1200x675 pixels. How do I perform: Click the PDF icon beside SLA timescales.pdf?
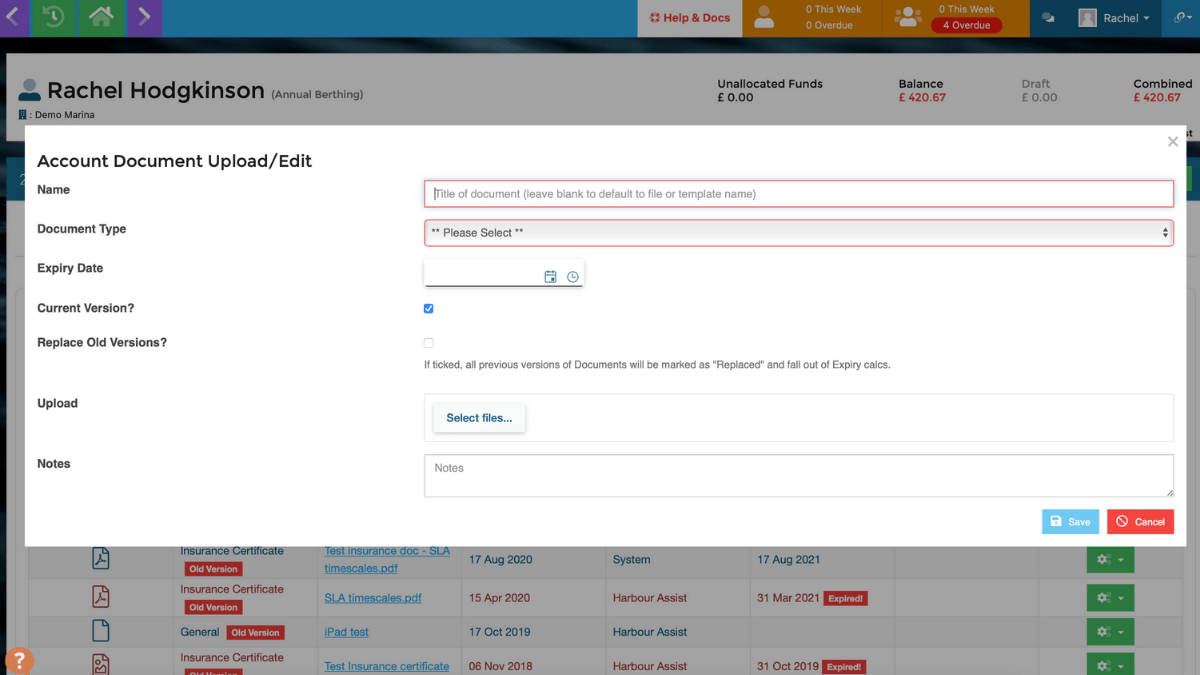(100, 596)
